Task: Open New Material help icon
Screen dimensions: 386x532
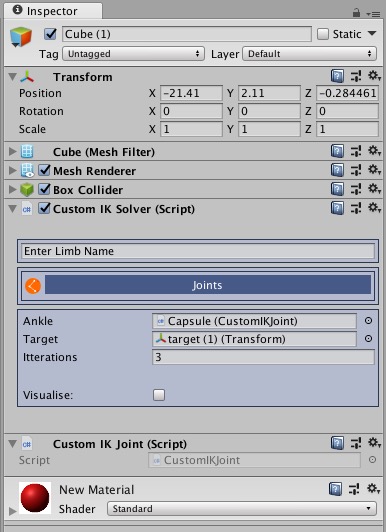Action: pos(335,489)
